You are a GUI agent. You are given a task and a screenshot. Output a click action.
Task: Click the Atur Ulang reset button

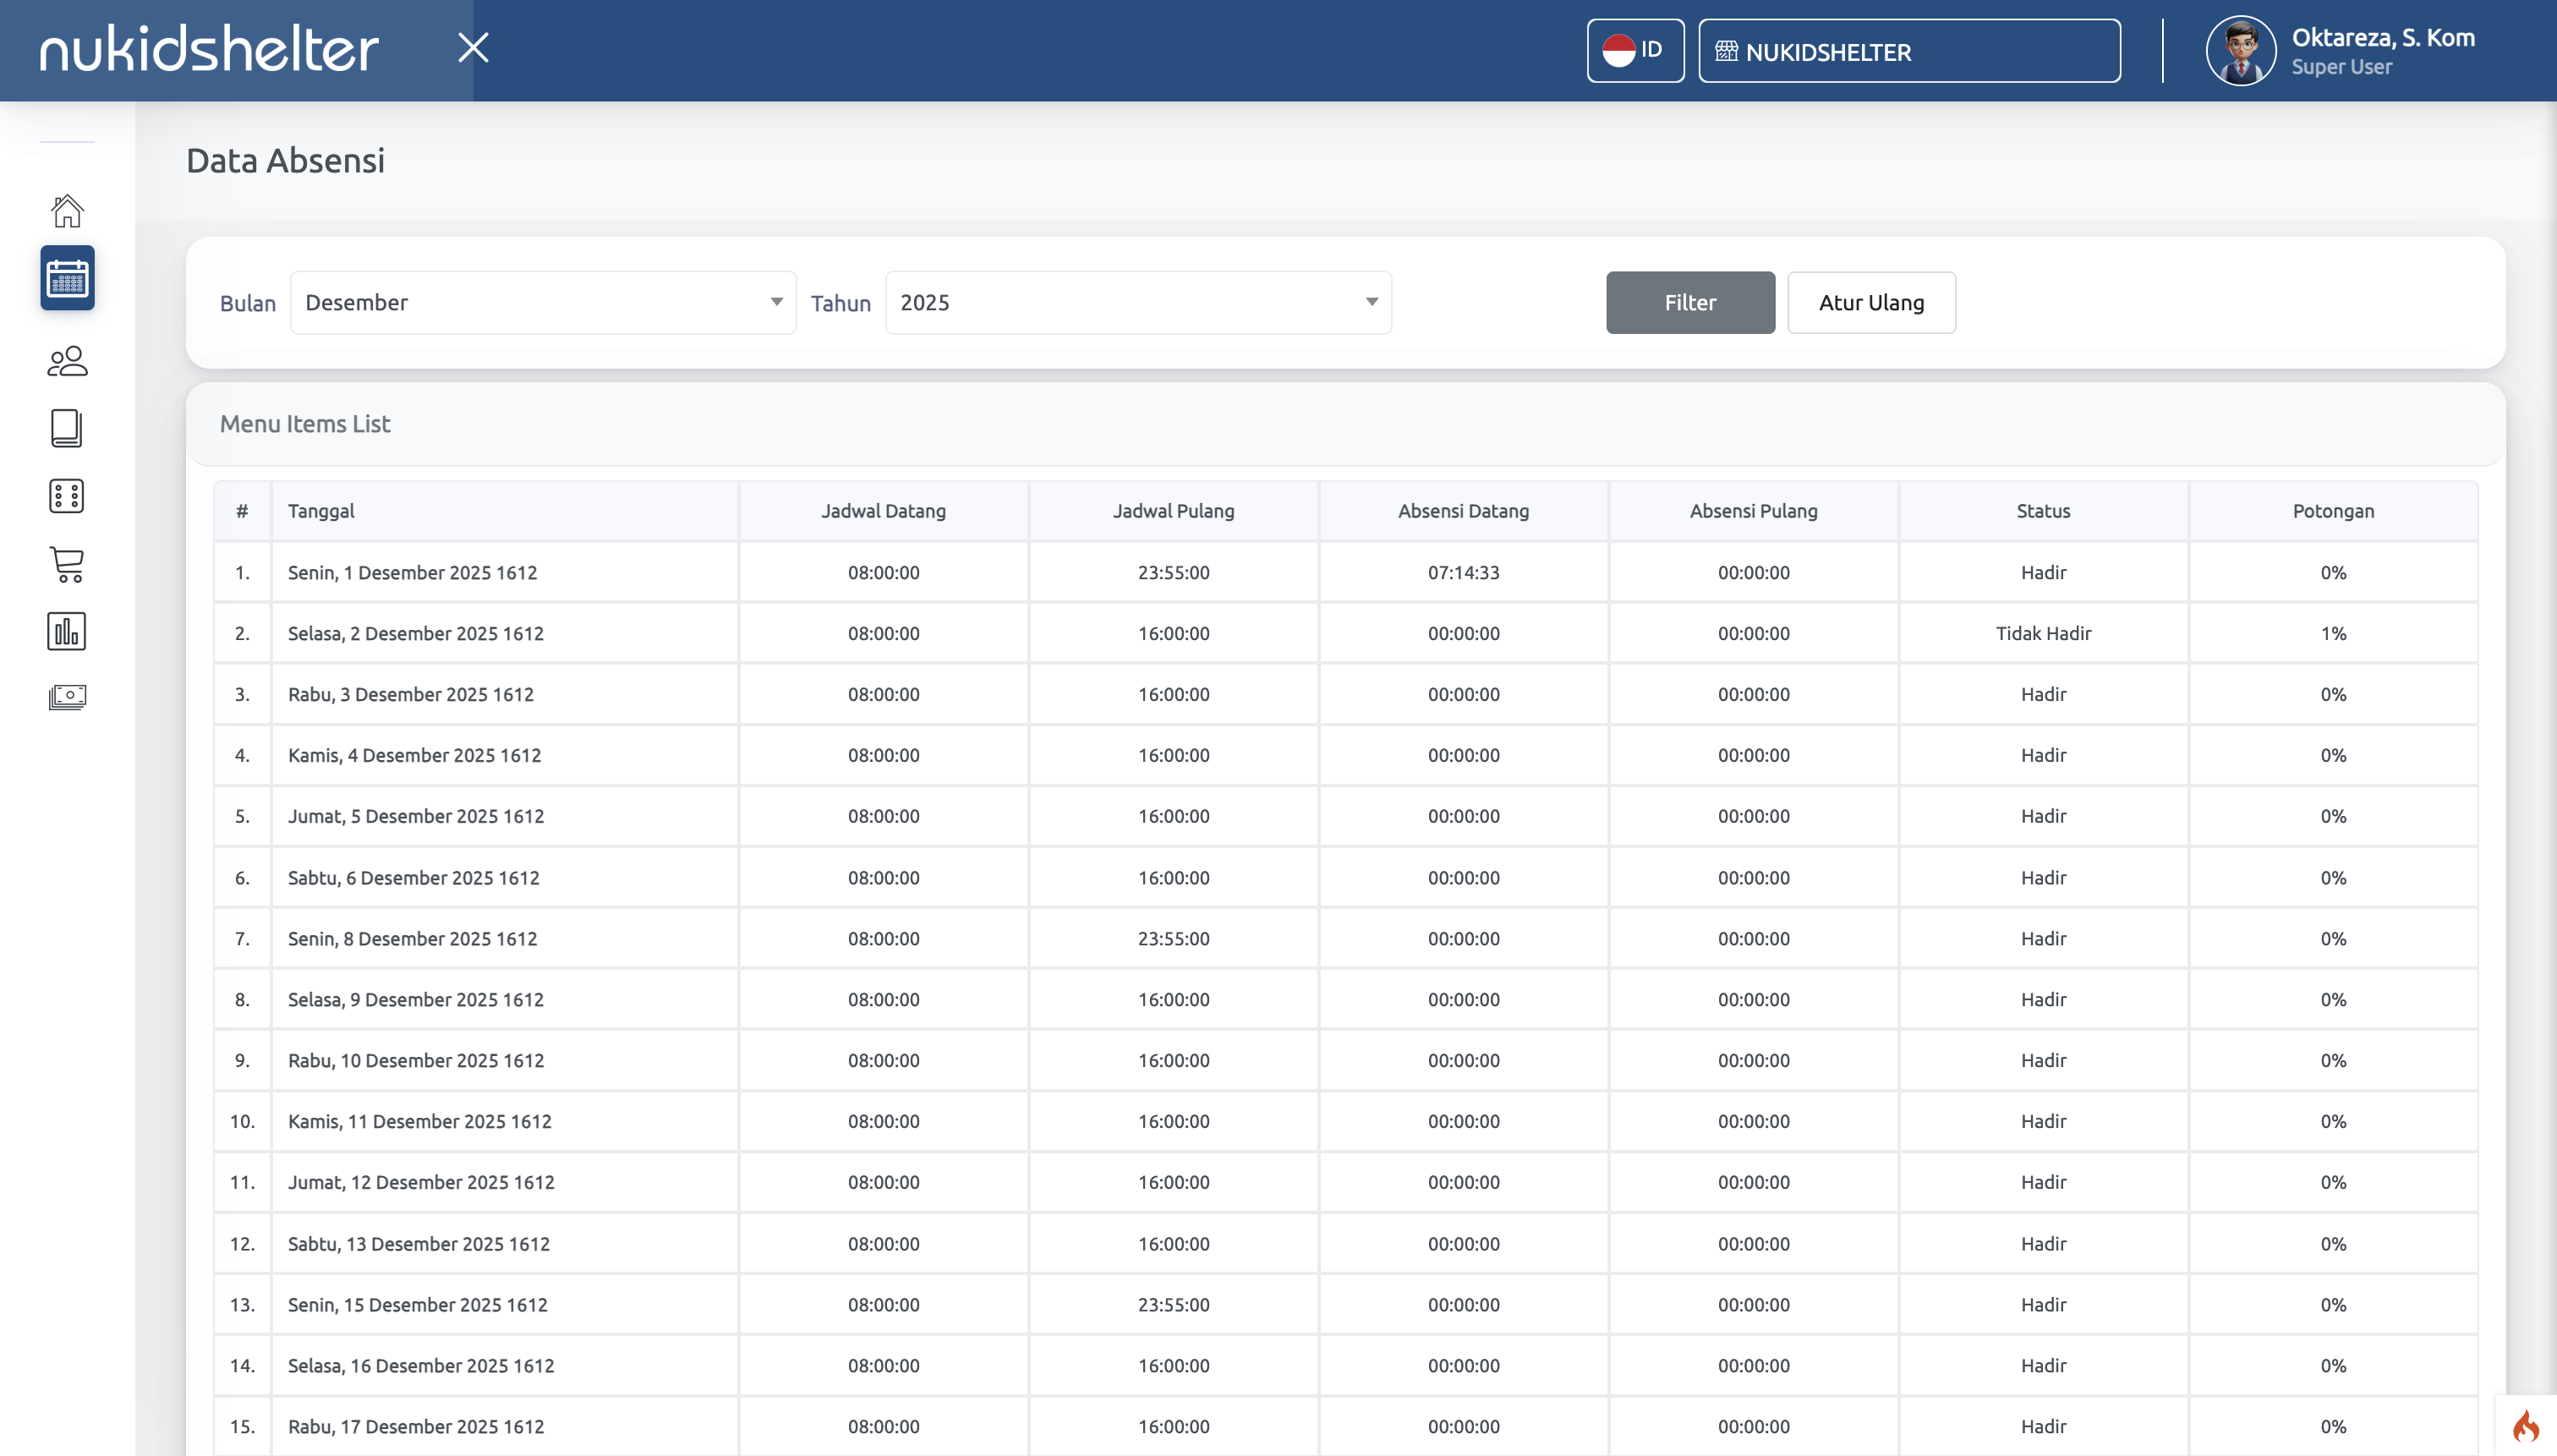point(1870,302)
